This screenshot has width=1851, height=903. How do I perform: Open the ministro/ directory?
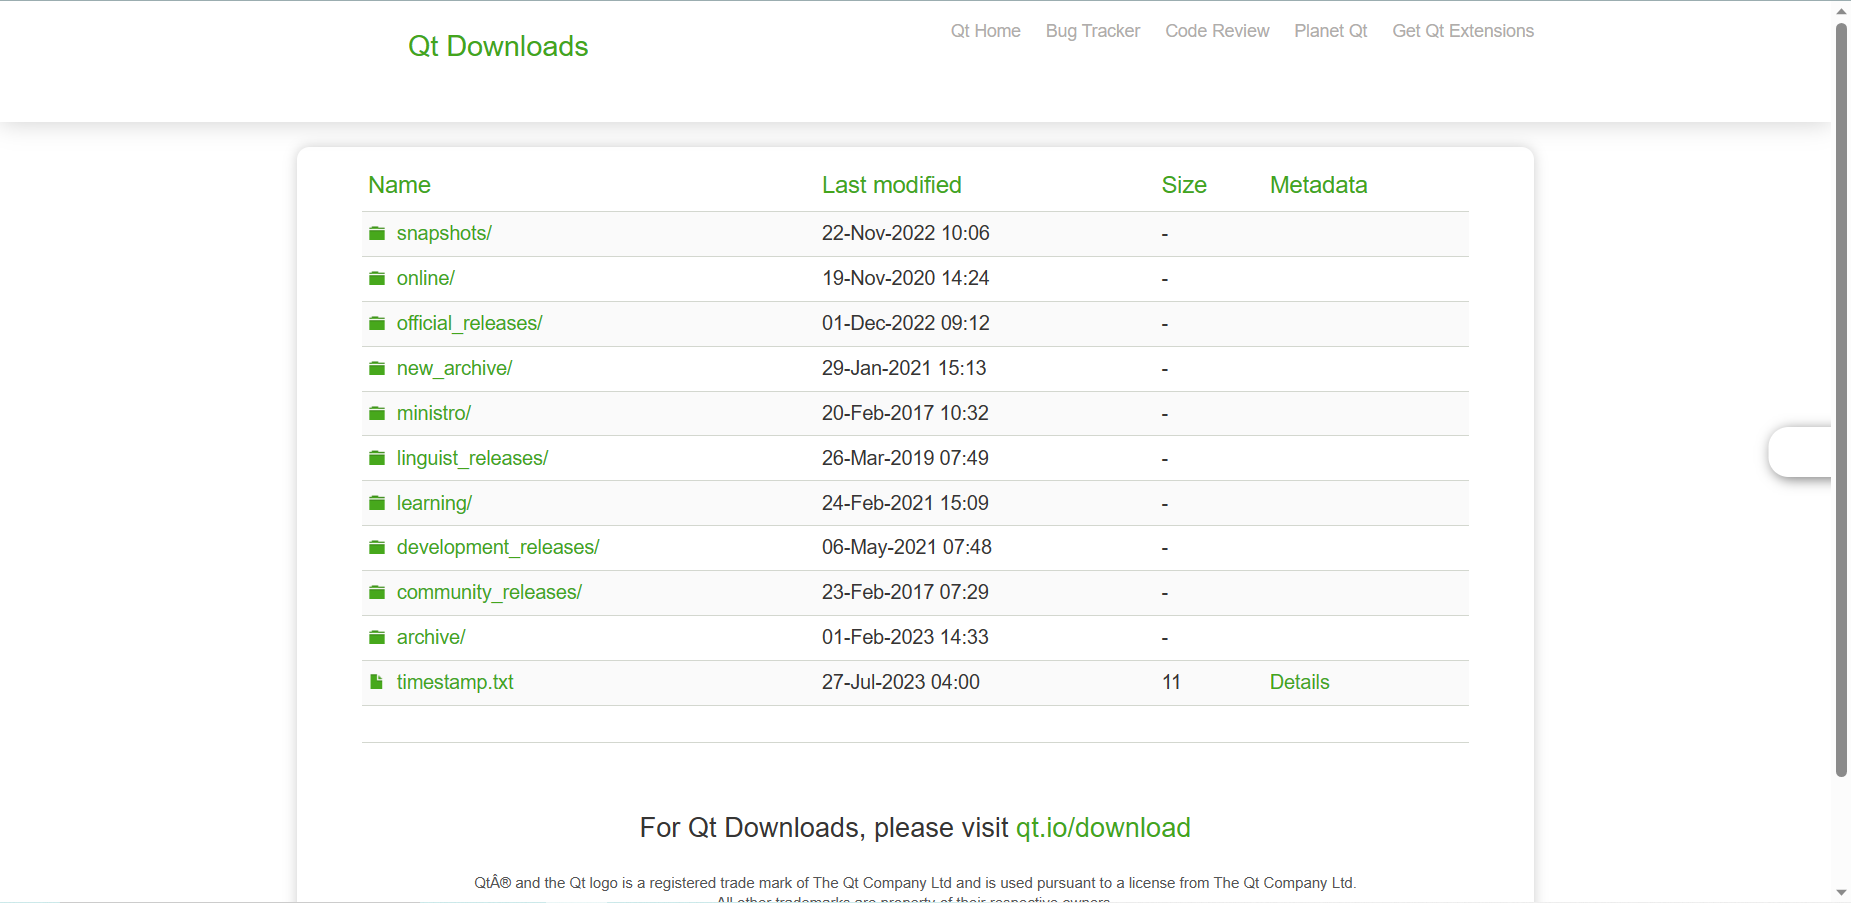[434, 413]
